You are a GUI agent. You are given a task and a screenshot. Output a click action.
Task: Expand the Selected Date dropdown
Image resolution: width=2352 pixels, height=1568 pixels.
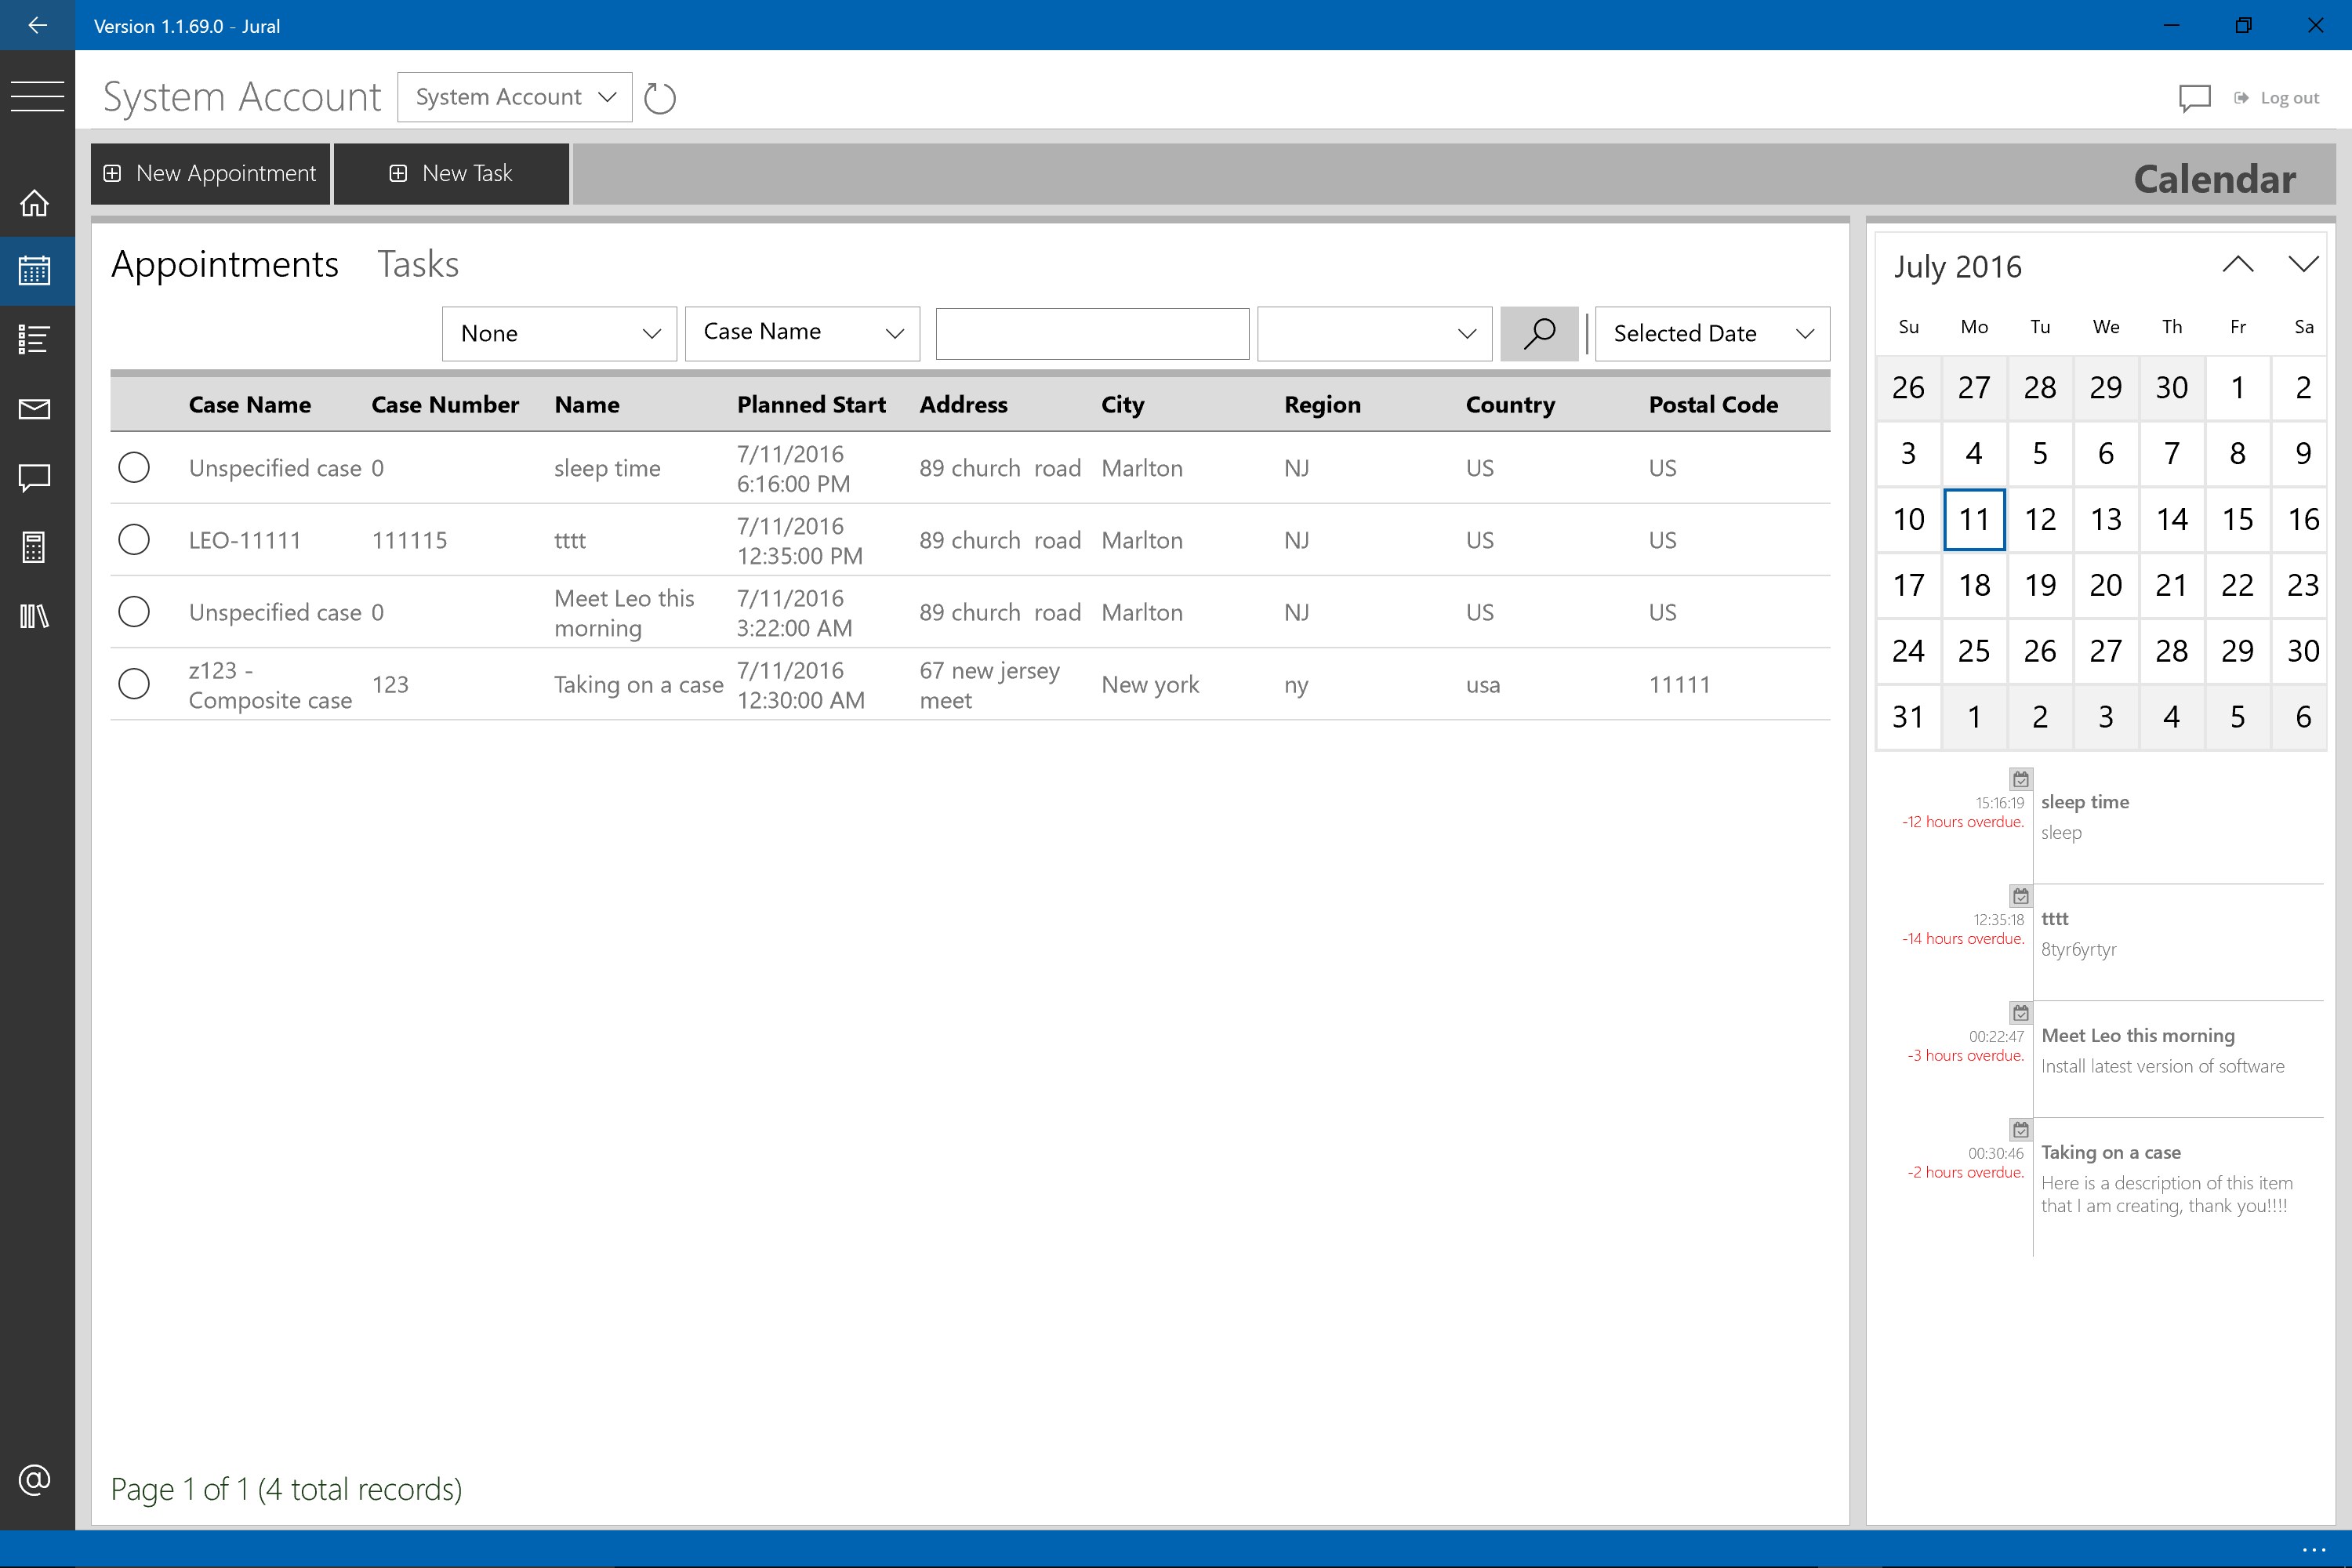tap(1711, 333)
